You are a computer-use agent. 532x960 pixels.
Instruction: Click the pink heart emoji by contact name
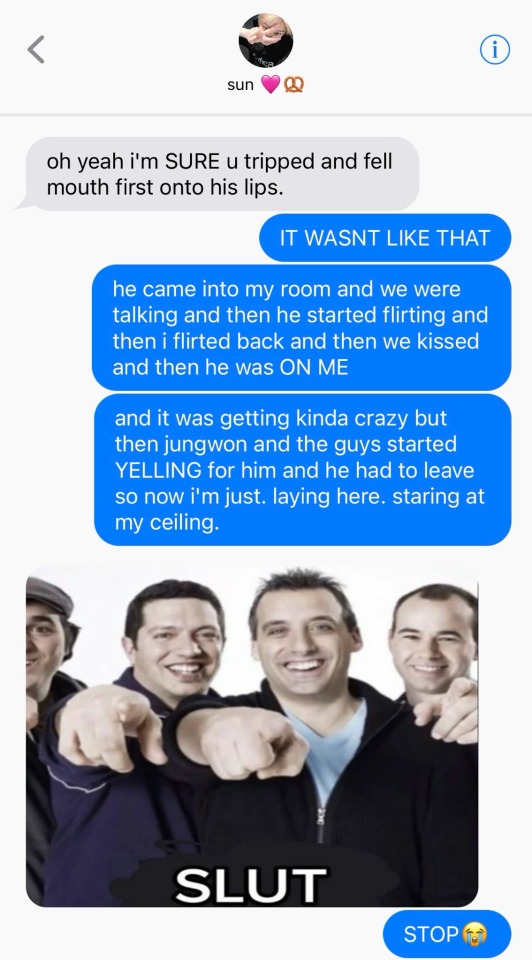[x=271, y=84]
